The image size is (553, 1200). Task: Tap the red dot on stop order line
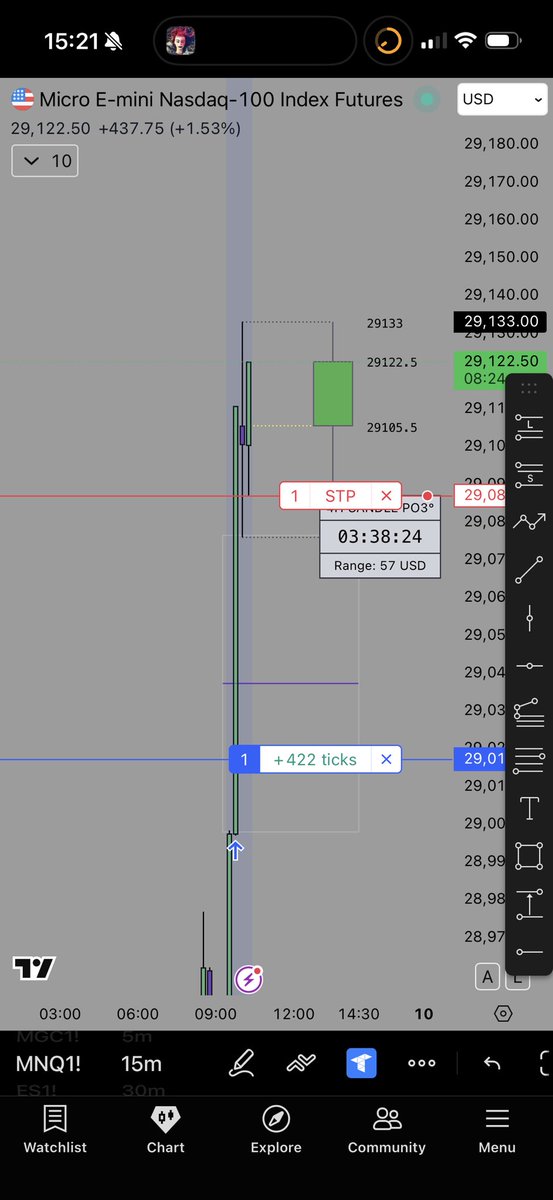428,496
